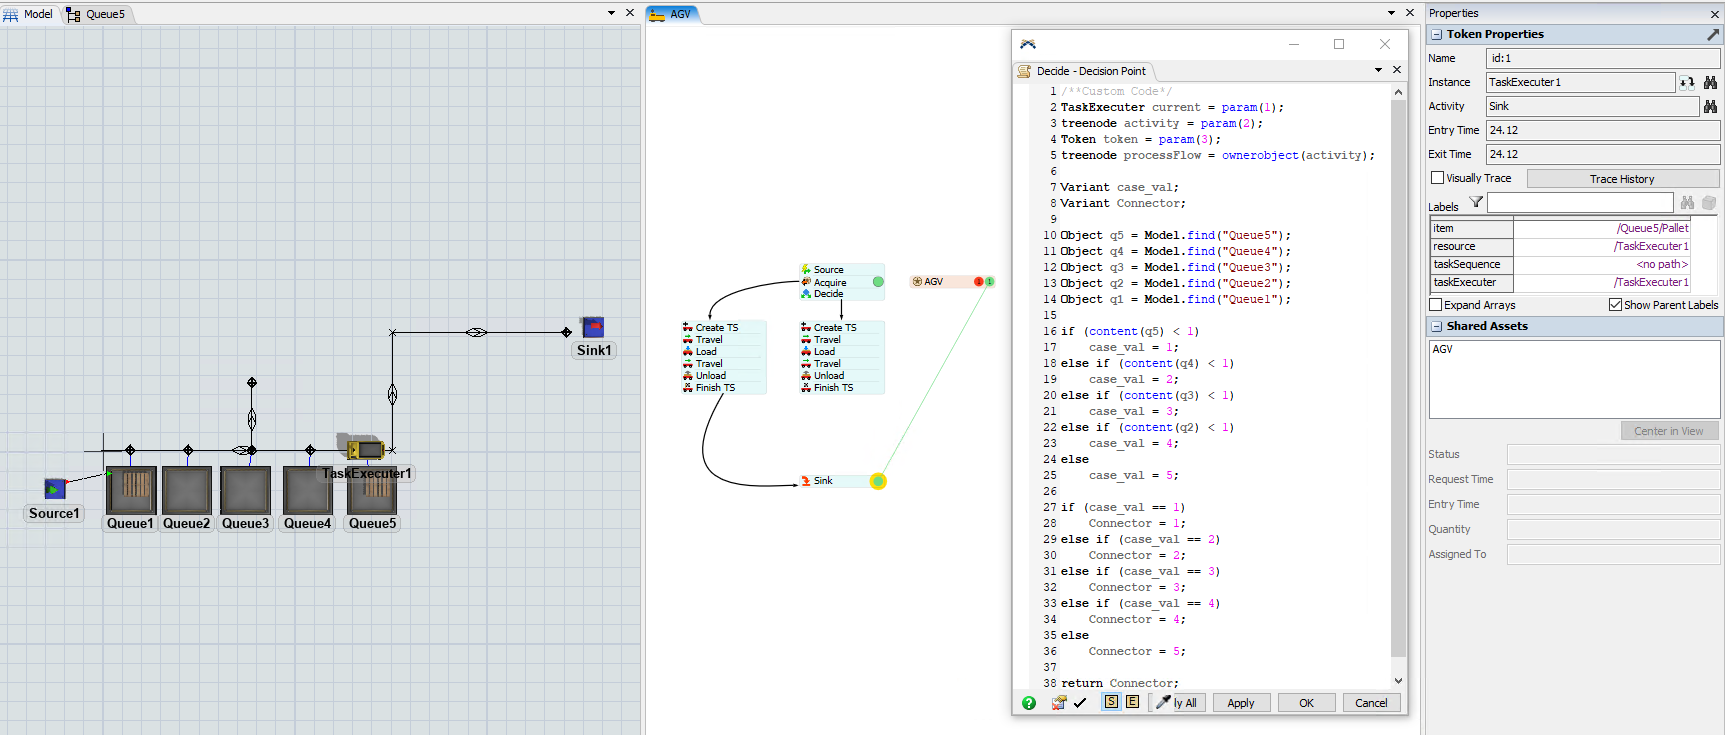Open the Decide tab dropdown arrow
The width and height of the screenshot is (1725, 735).
1379,70
